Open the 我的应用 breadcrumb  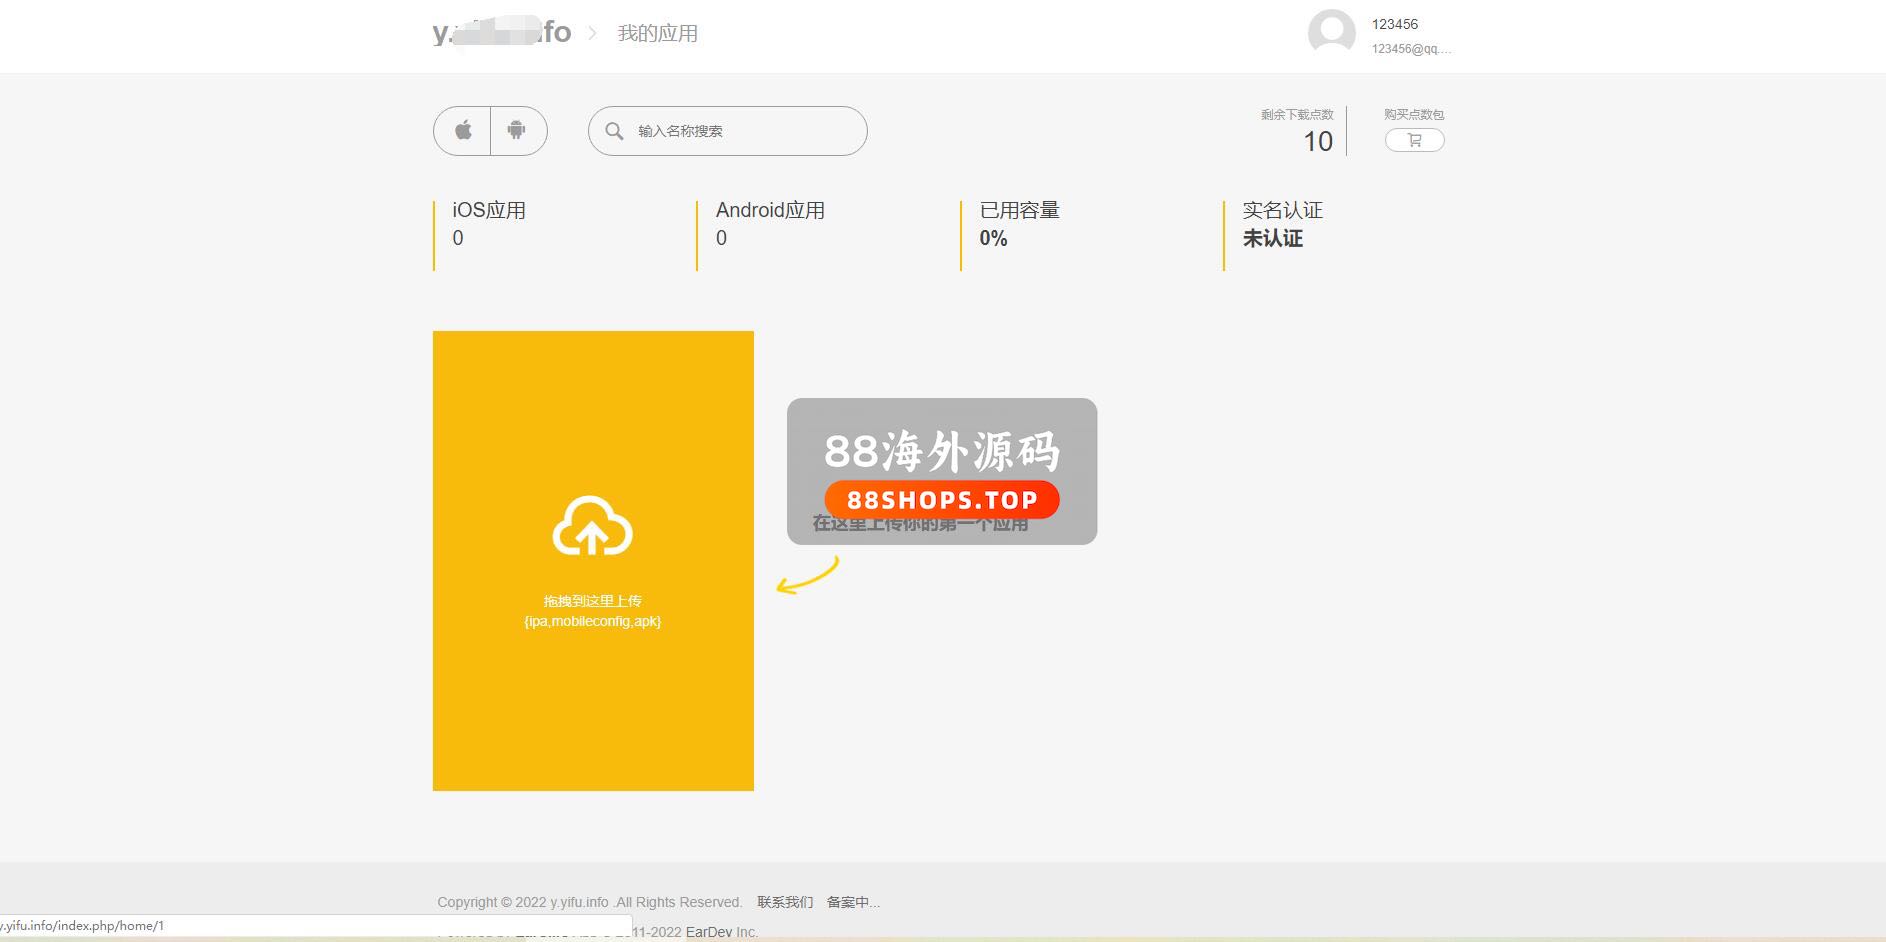[657, 34]
